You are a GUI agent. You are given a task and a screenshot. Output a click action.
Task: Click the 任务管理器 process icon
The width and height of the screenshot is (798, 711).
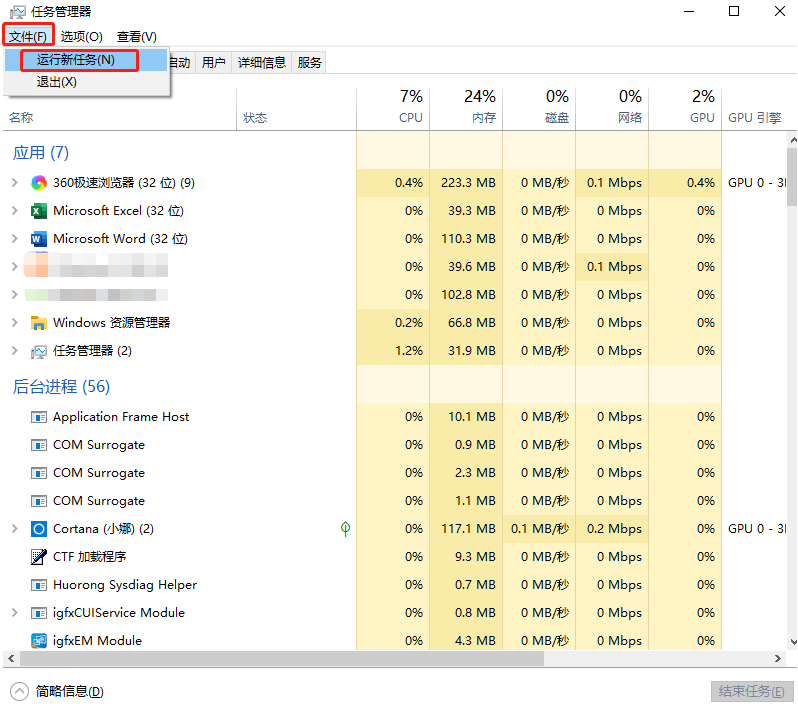tap(39, 351)
